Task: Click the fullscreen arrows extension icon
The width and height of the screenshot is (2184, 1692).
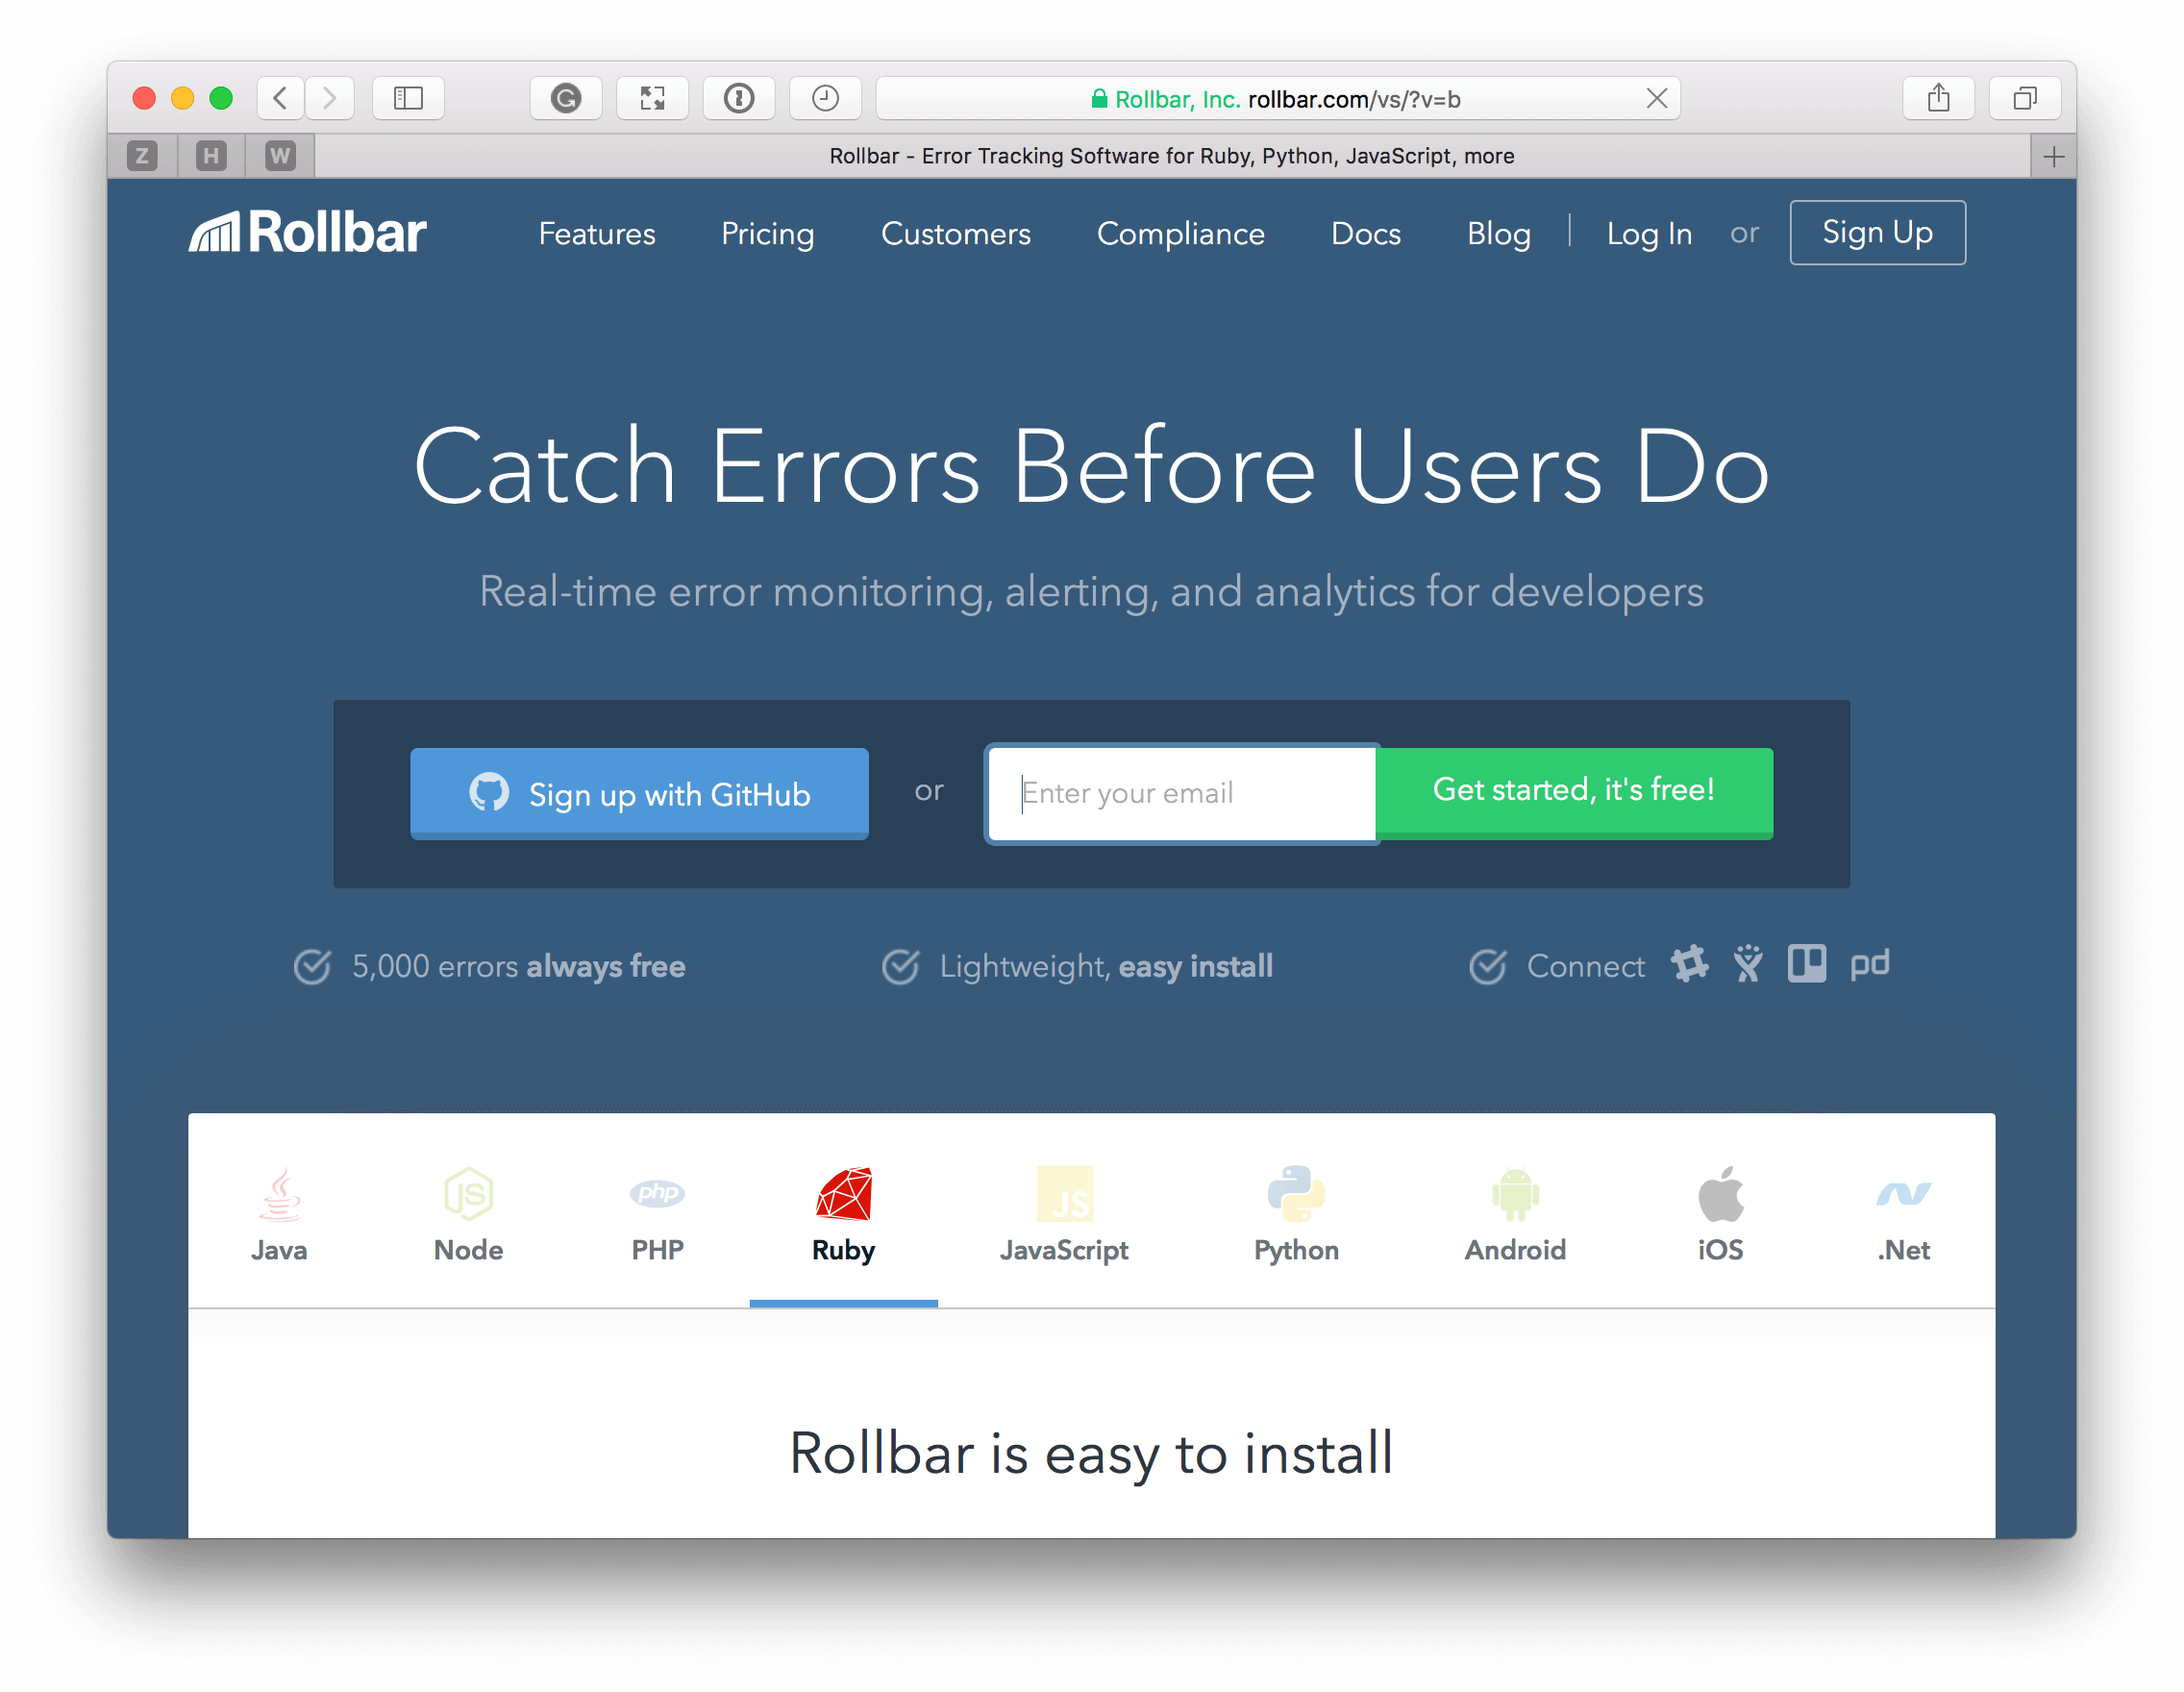Action: [x=653, y=98]
